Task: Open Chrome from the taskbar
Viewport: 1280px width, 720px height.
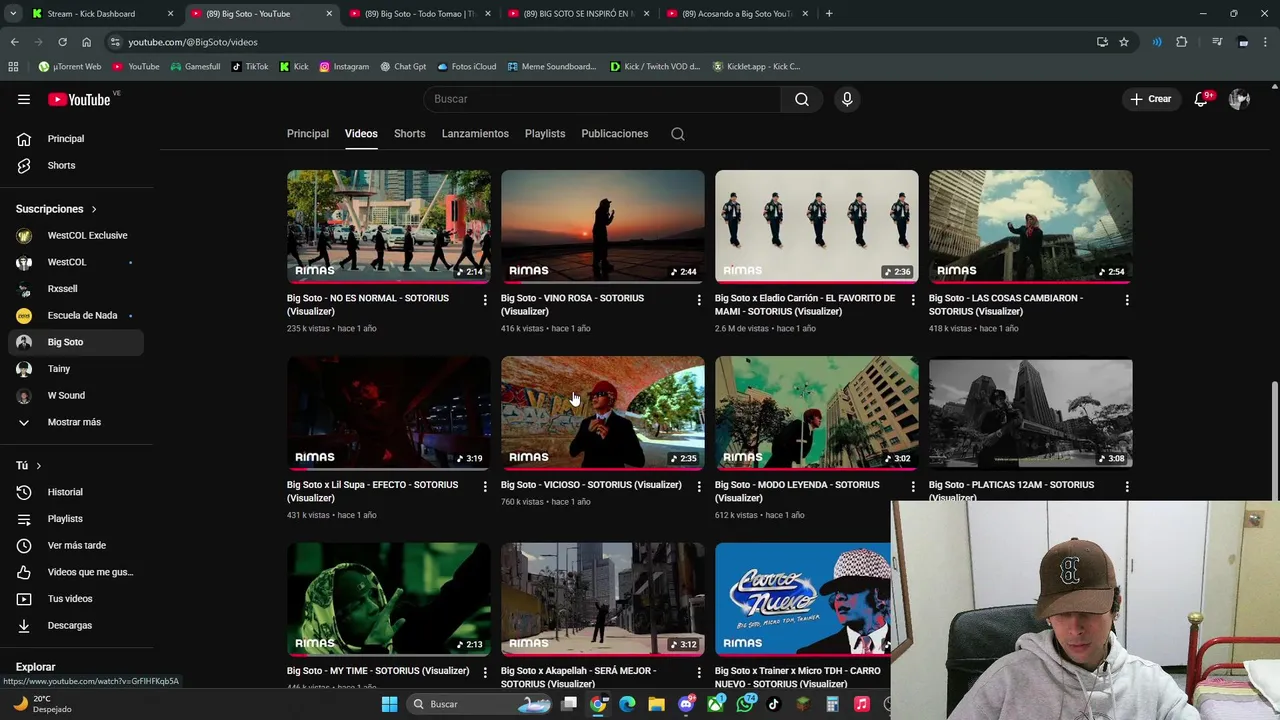Action: pyautogui.click(x=598, y=704)
